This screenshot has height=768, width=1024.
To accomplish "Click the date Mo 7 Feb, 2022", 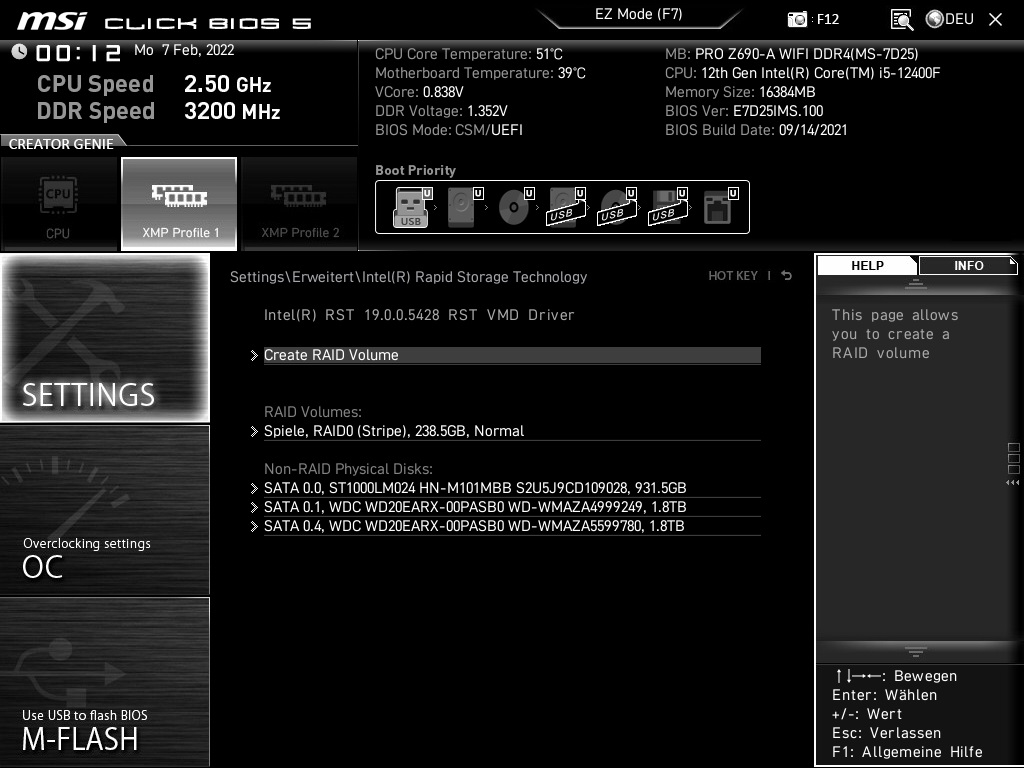I will coord(184,50).
